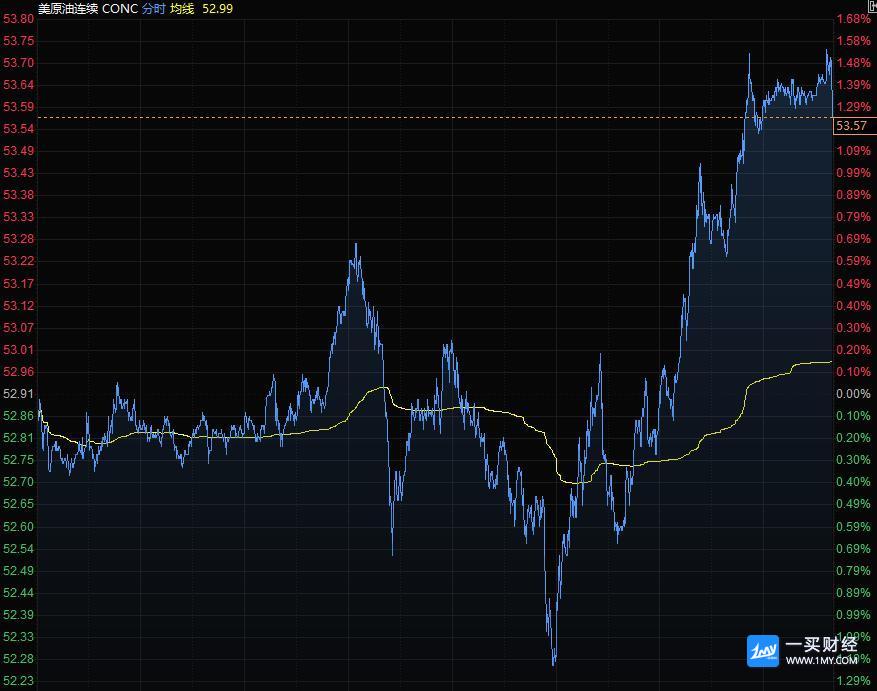Image resolution: width=877 pixels, height=691 pixels.
Task: Click the 52.44 price axis label
Action: click(x=18, y=593)
